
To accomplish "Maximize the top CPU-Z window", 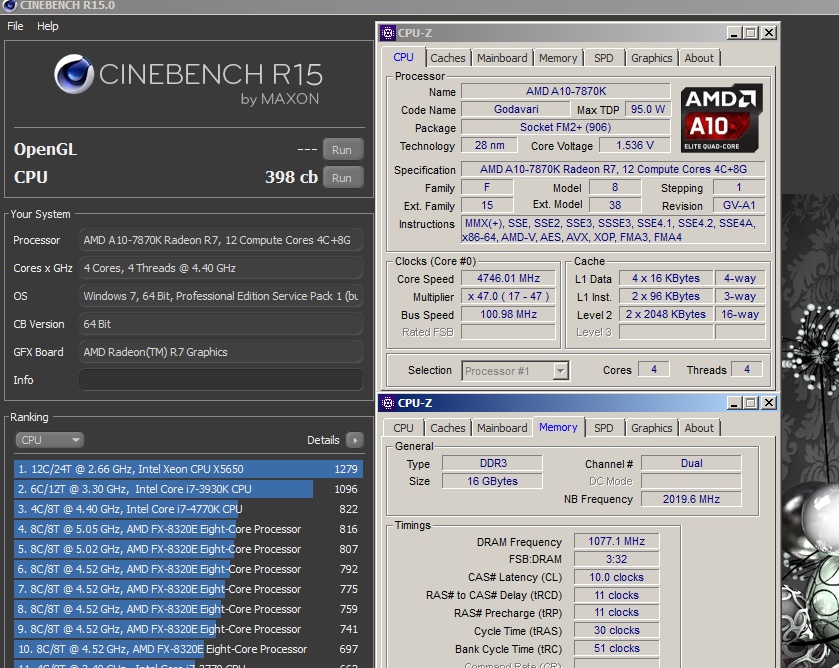I will coord(751,33).
